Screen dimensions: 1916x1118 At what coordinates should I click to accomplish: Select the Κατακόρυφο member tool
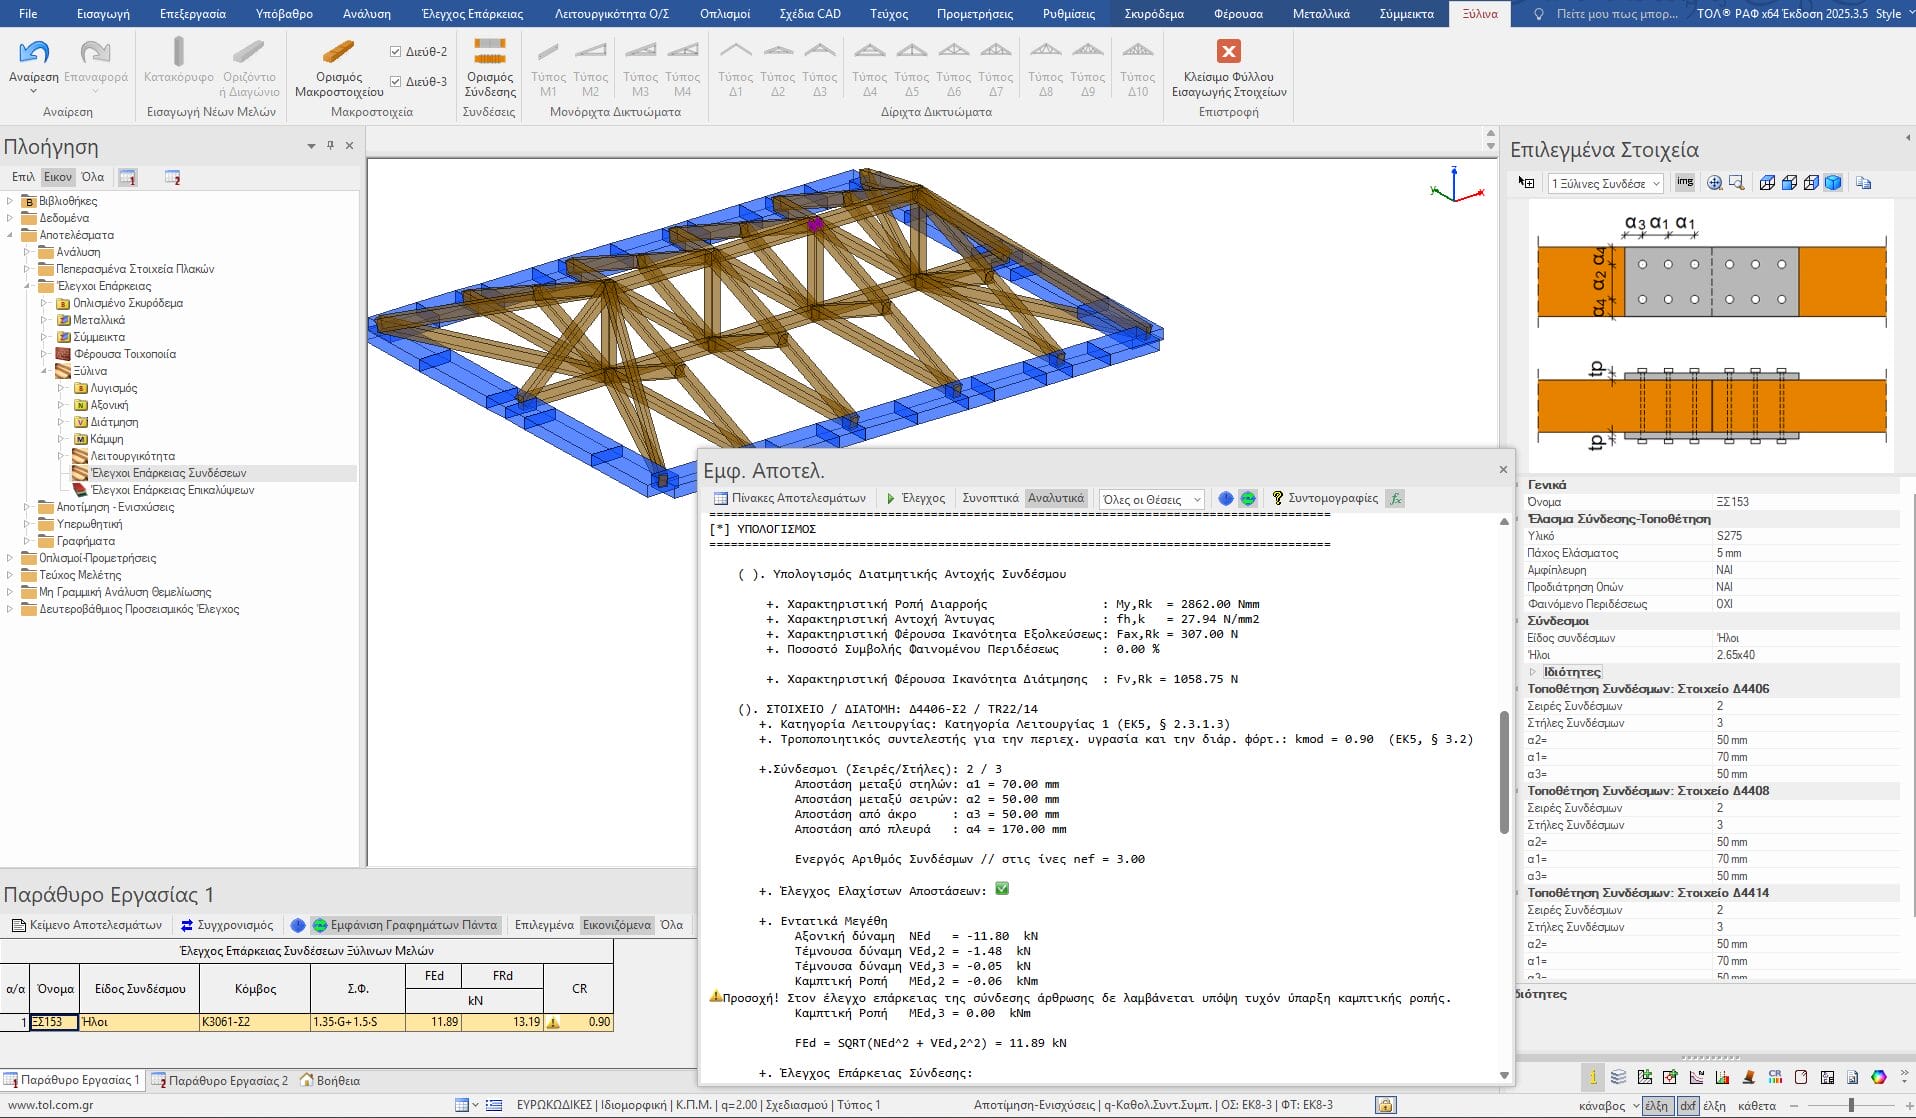click(178, 52)
